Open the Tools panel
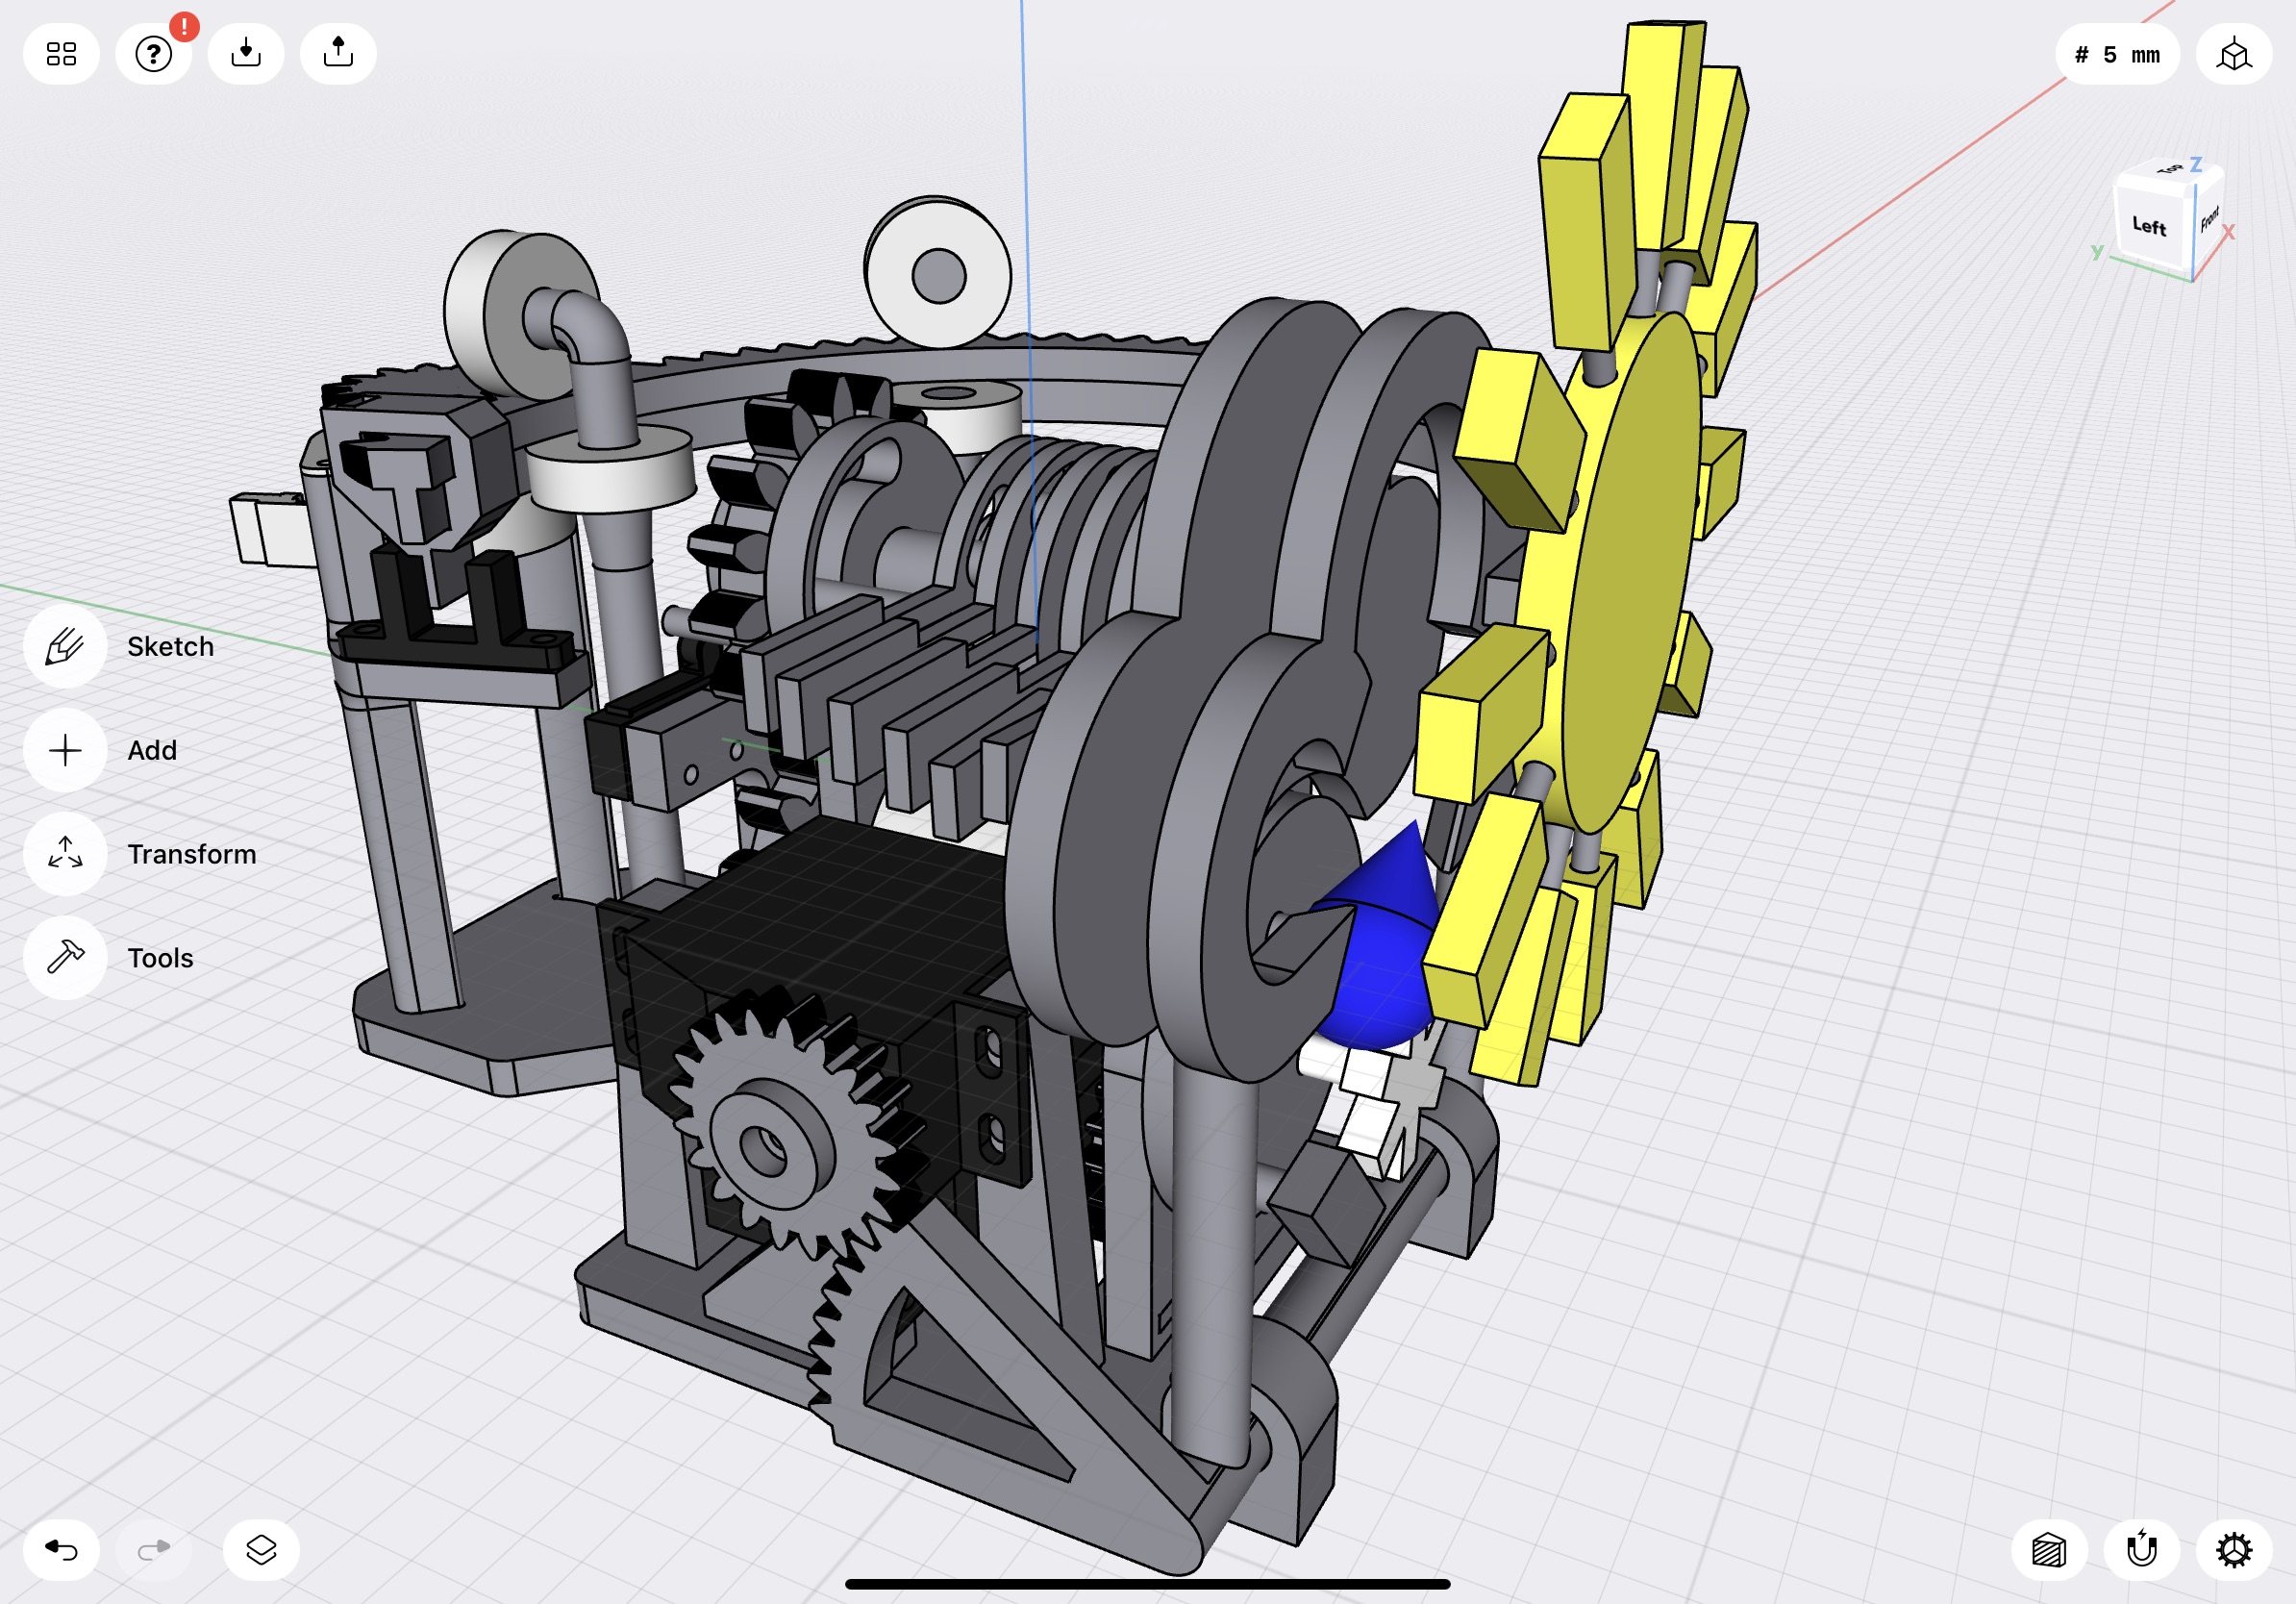This screenshot has height=1604, width=2296. tap(64, 958)
